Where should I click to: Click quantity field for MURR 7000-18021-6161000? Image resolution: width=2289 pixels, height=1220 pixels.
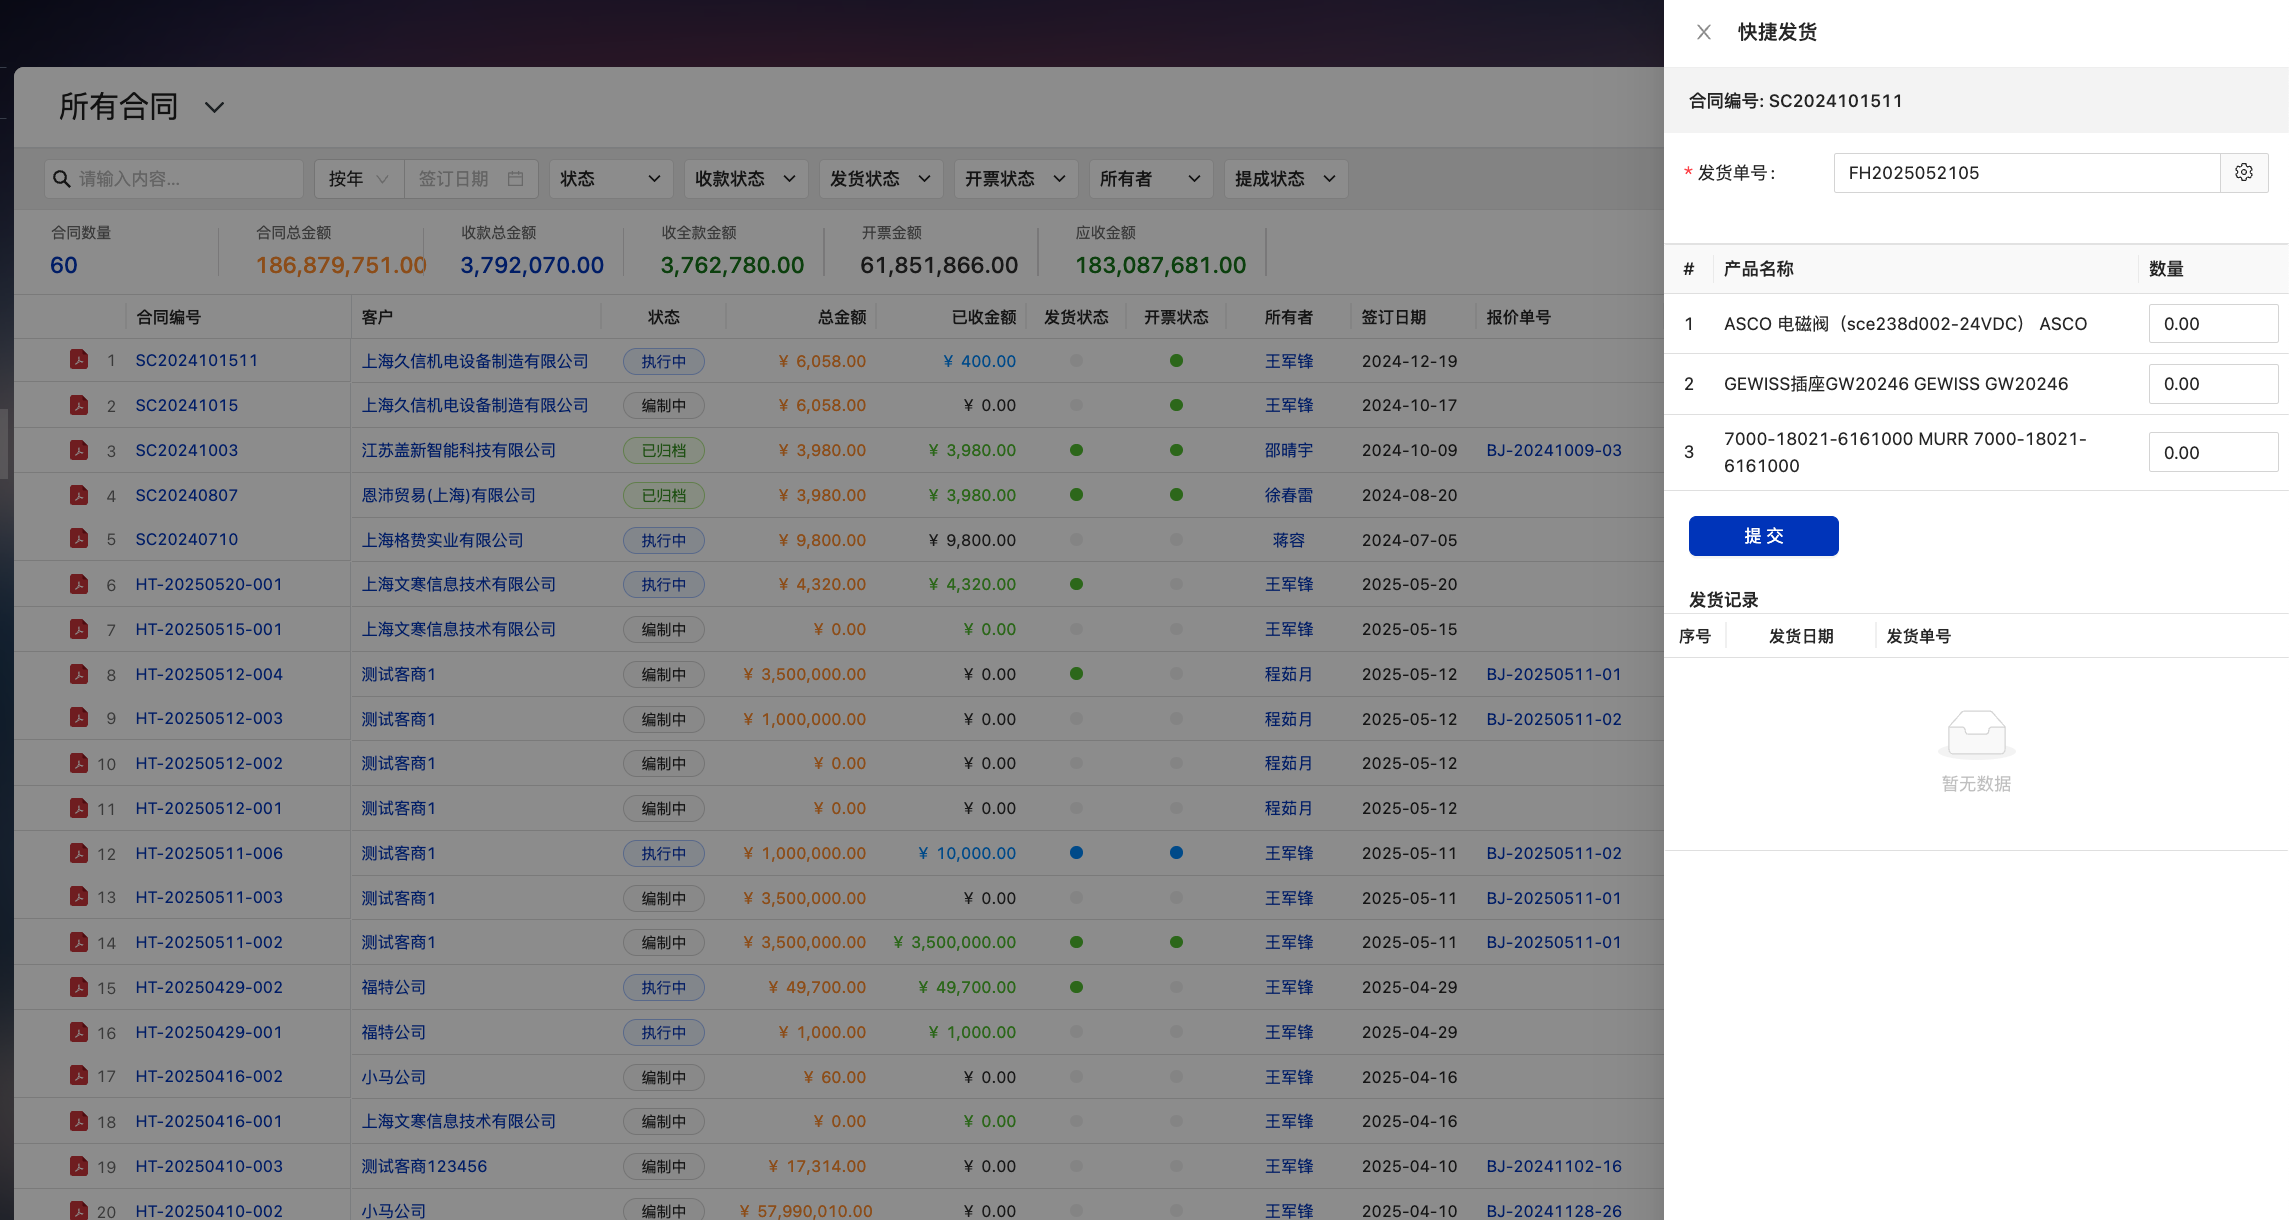click(x=2213, y=452)
